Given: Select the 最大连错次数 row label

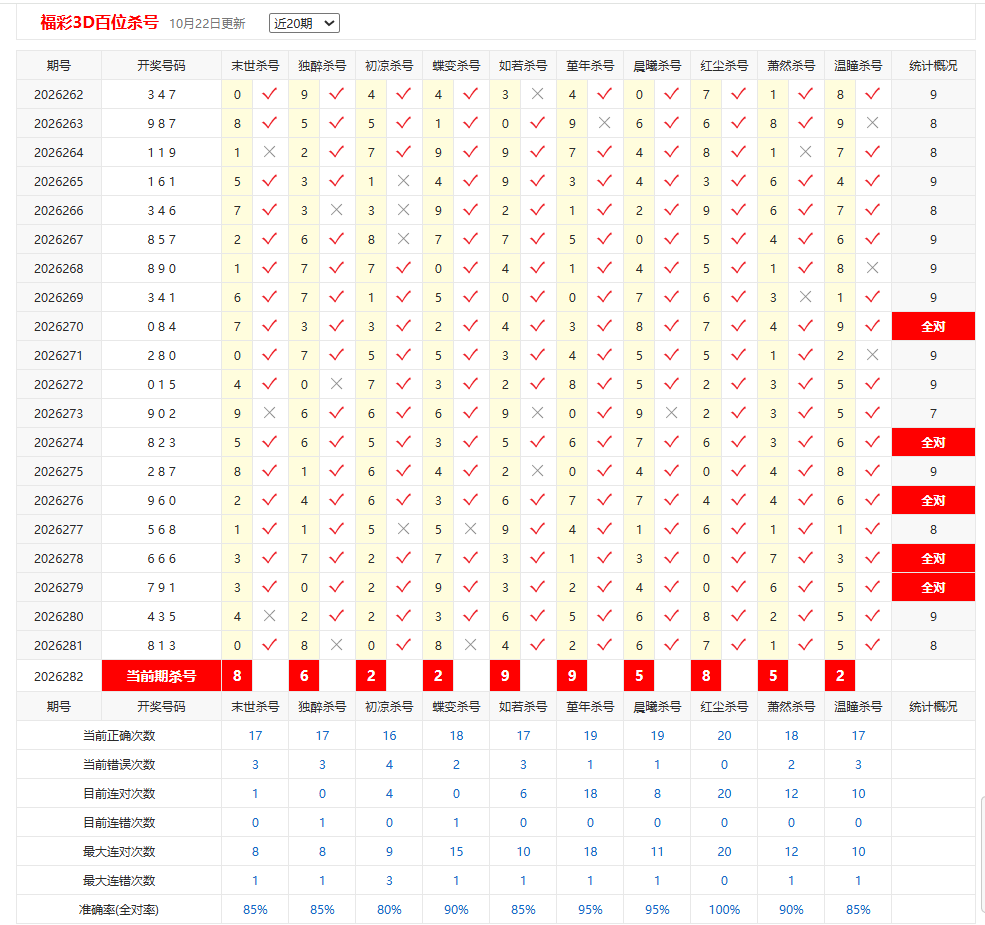Looking at the screenshot, I should (x=119, y=880).
